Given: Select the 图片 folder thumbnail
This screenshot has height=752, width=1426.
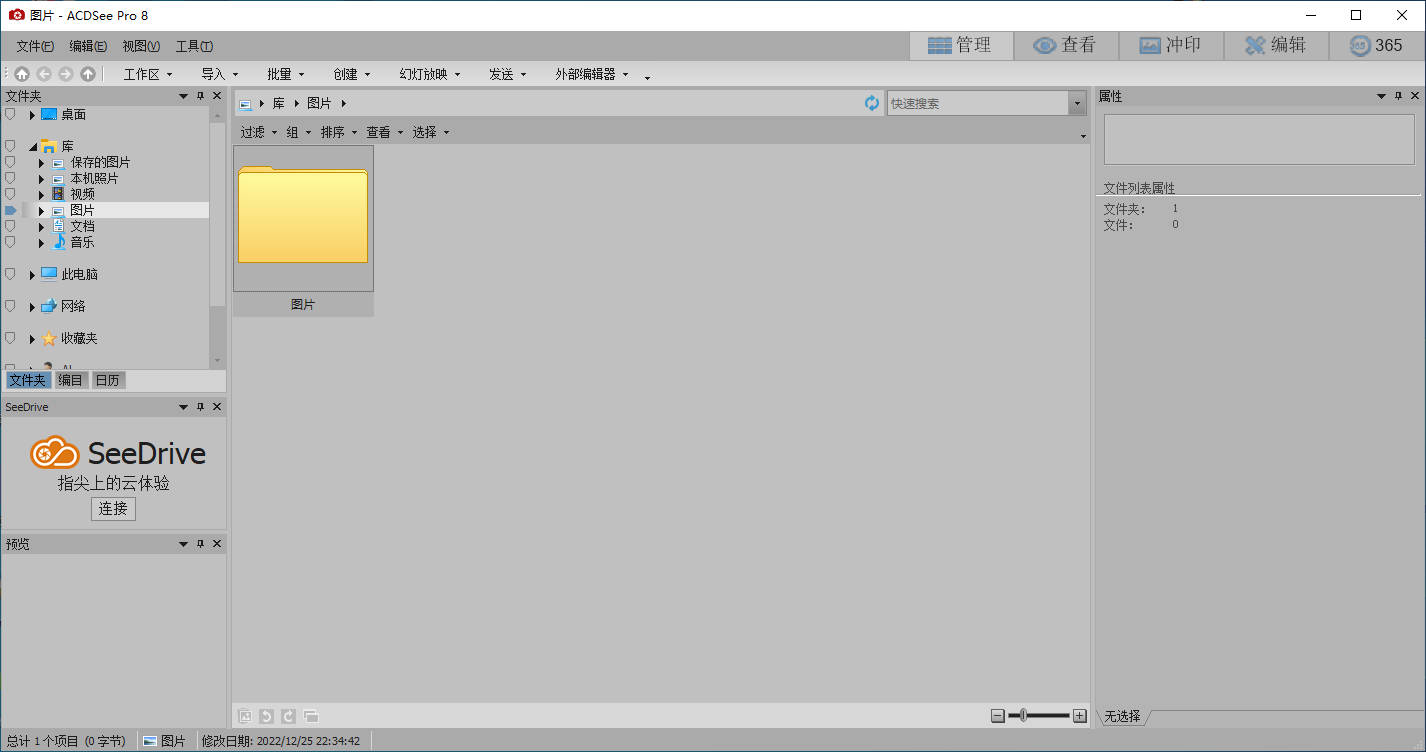Looking at the screenshot, I should point(303,231).
